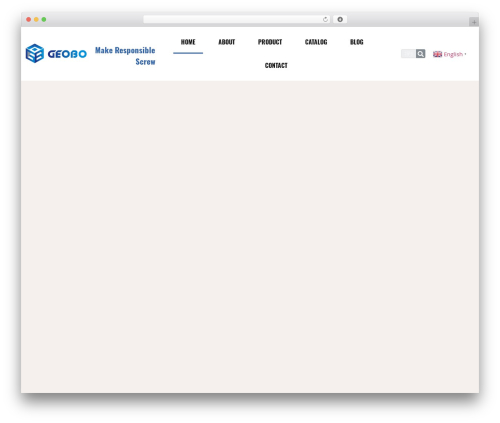Open the PRODUCT menu item
Viewport: 500px width, 423px height.
coord(270,42)
